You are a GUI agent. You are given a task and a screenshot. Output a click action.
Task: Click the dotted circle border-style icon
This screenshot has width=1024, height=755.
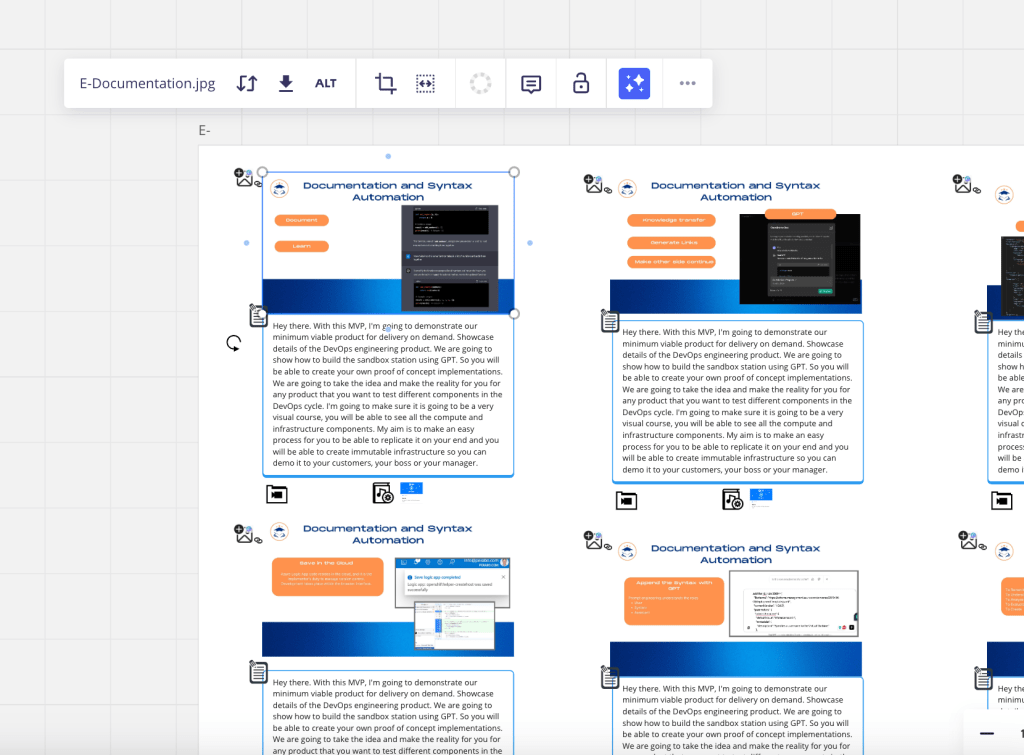click(x=480, y=84)
